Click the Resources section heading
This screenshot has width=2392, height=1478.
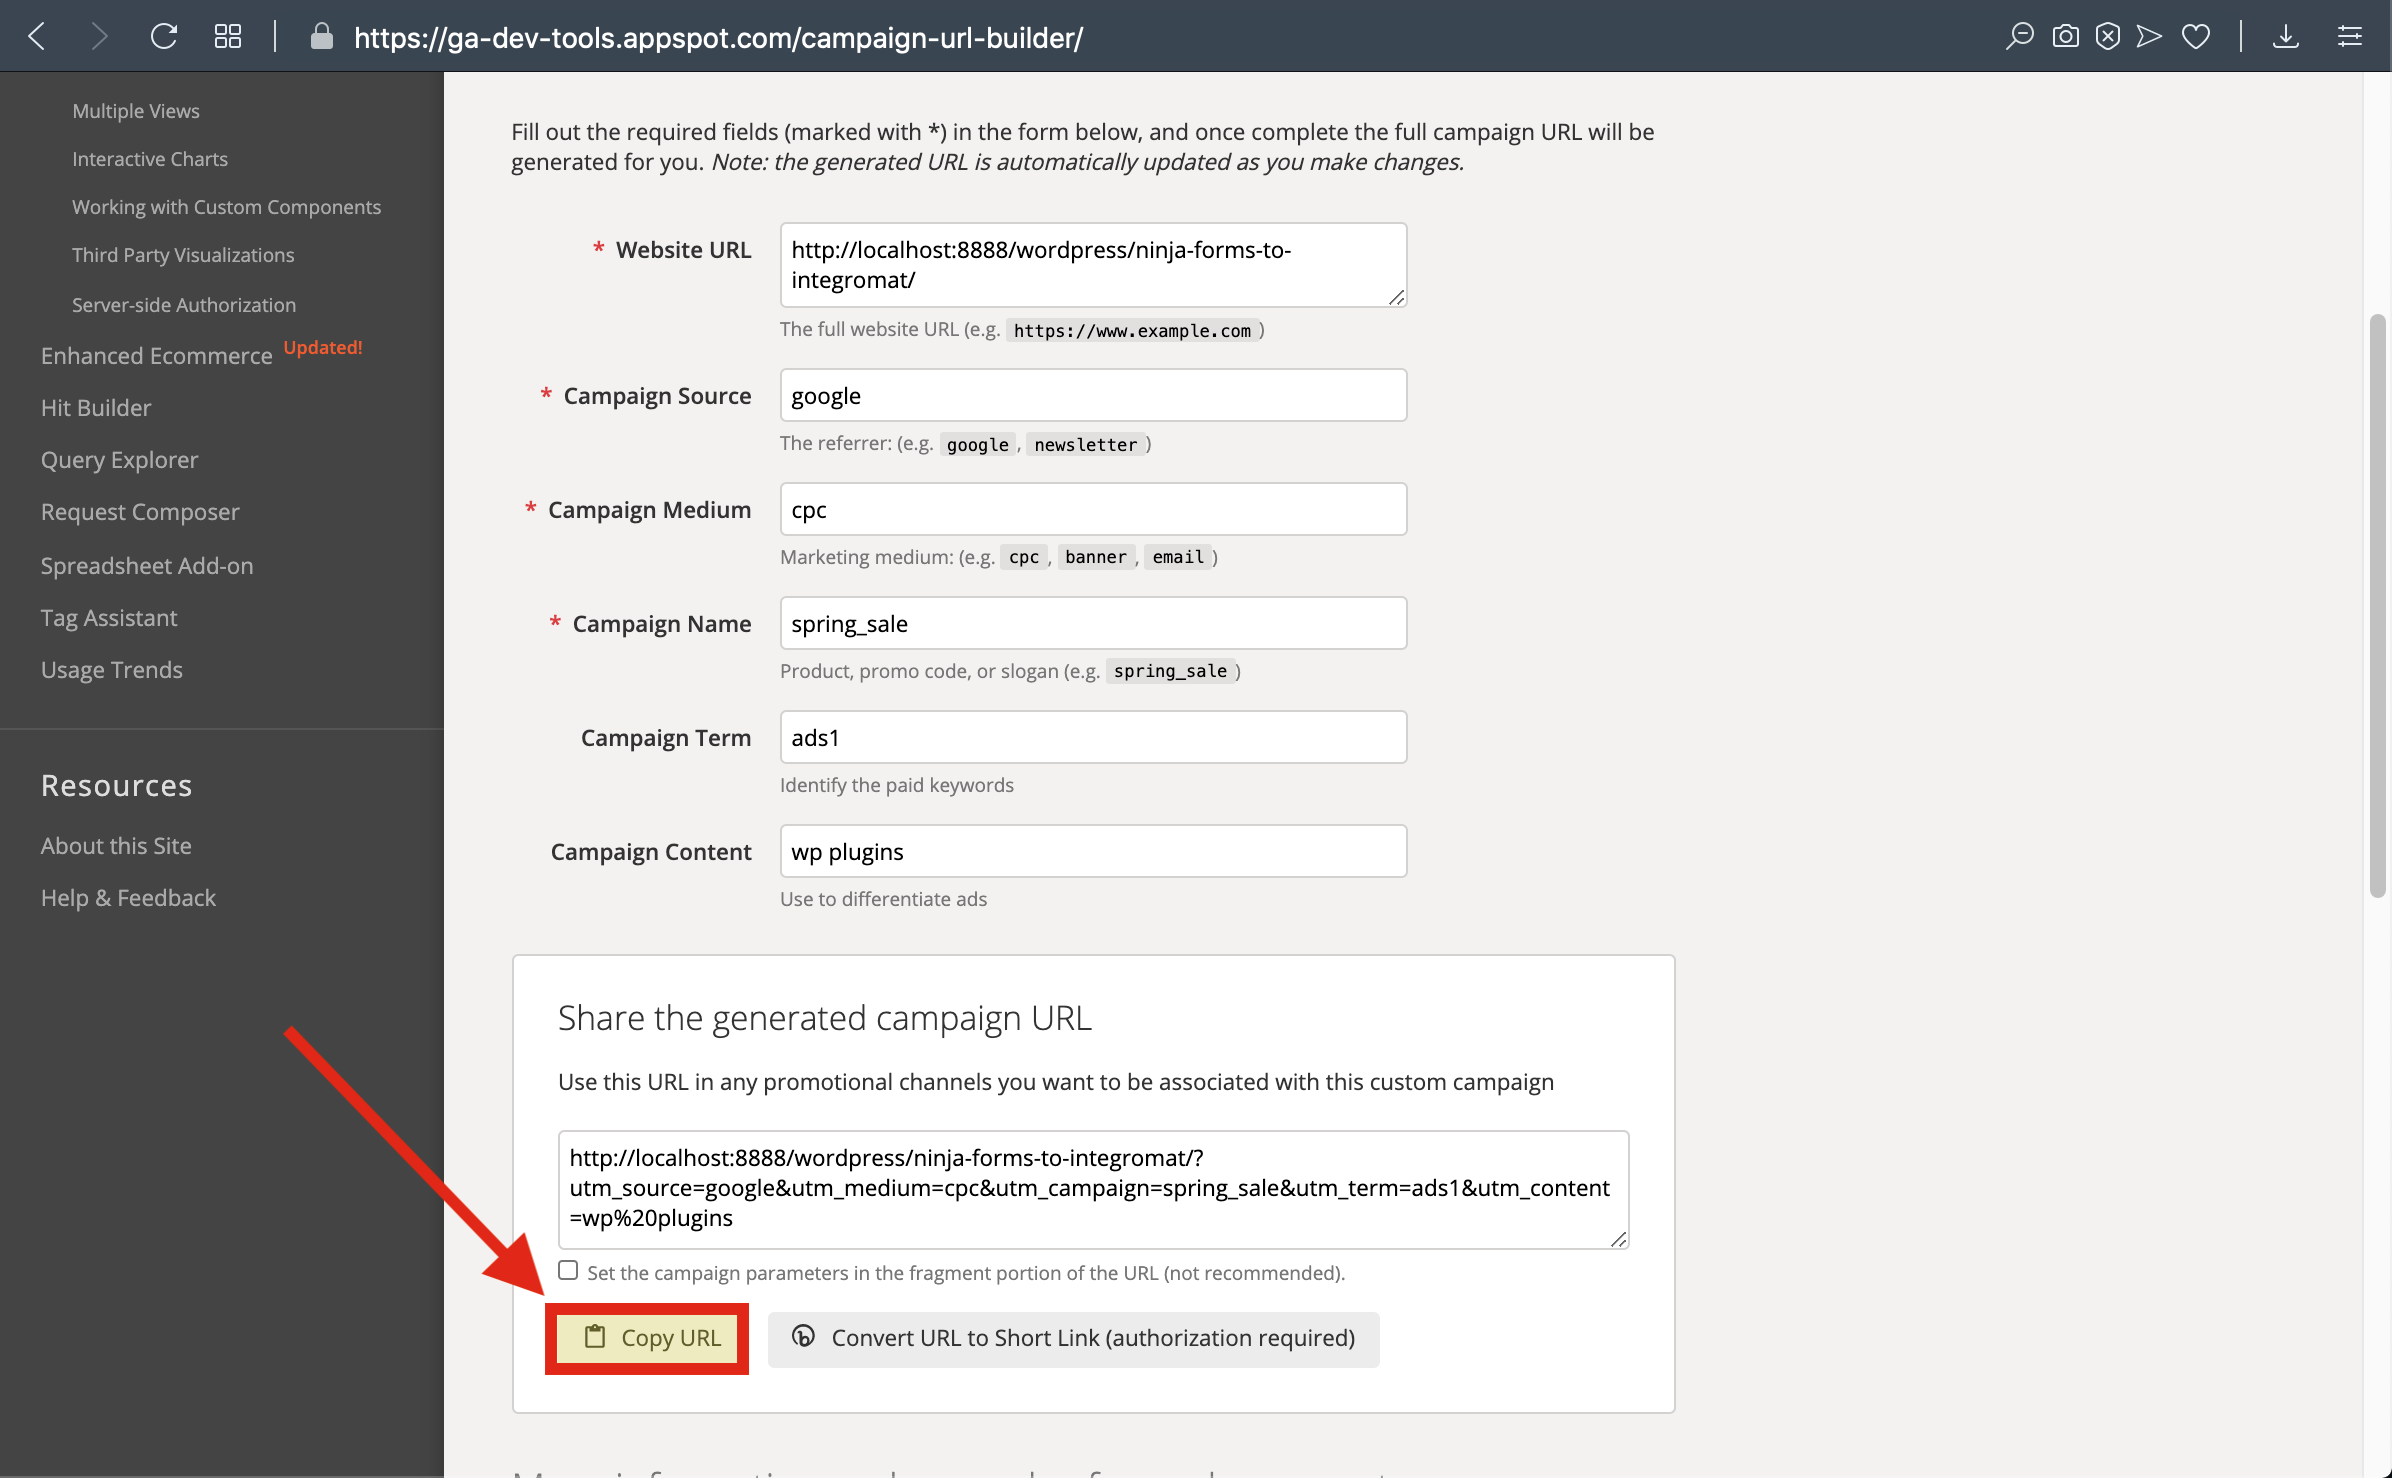coord(114,784)
